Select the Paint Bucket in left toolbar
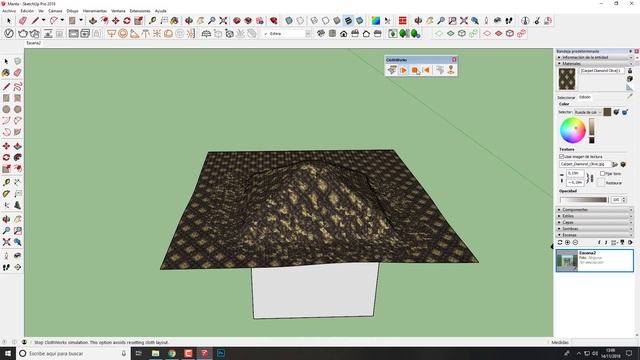Image resolution: width=640 pixels, height=360 pixels. pos(6,73)
